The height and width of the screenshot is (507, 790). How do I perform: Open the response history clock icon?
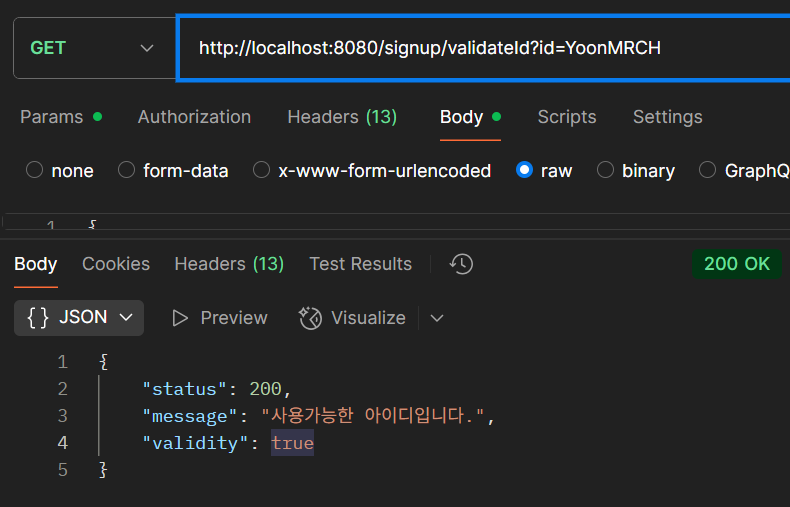point(461,264)
